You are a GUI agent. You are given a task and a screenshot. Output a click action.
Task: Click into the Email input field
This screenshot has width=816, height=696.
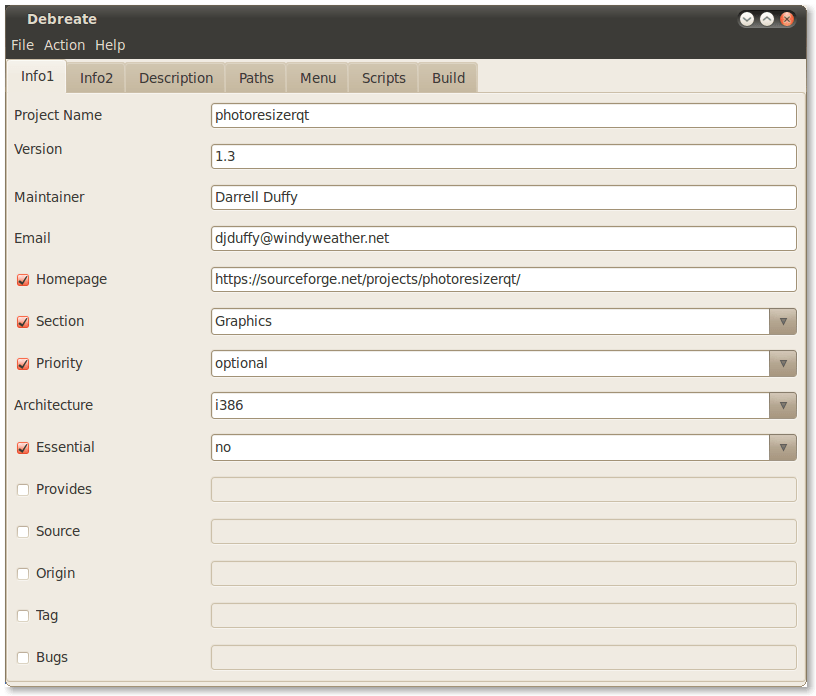point(503,238)
